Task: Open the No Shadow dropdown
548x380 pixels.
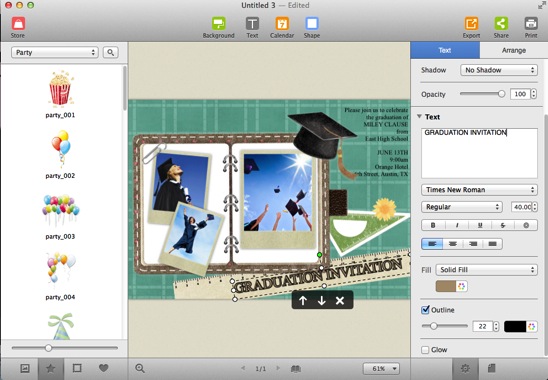Action: 499,70
